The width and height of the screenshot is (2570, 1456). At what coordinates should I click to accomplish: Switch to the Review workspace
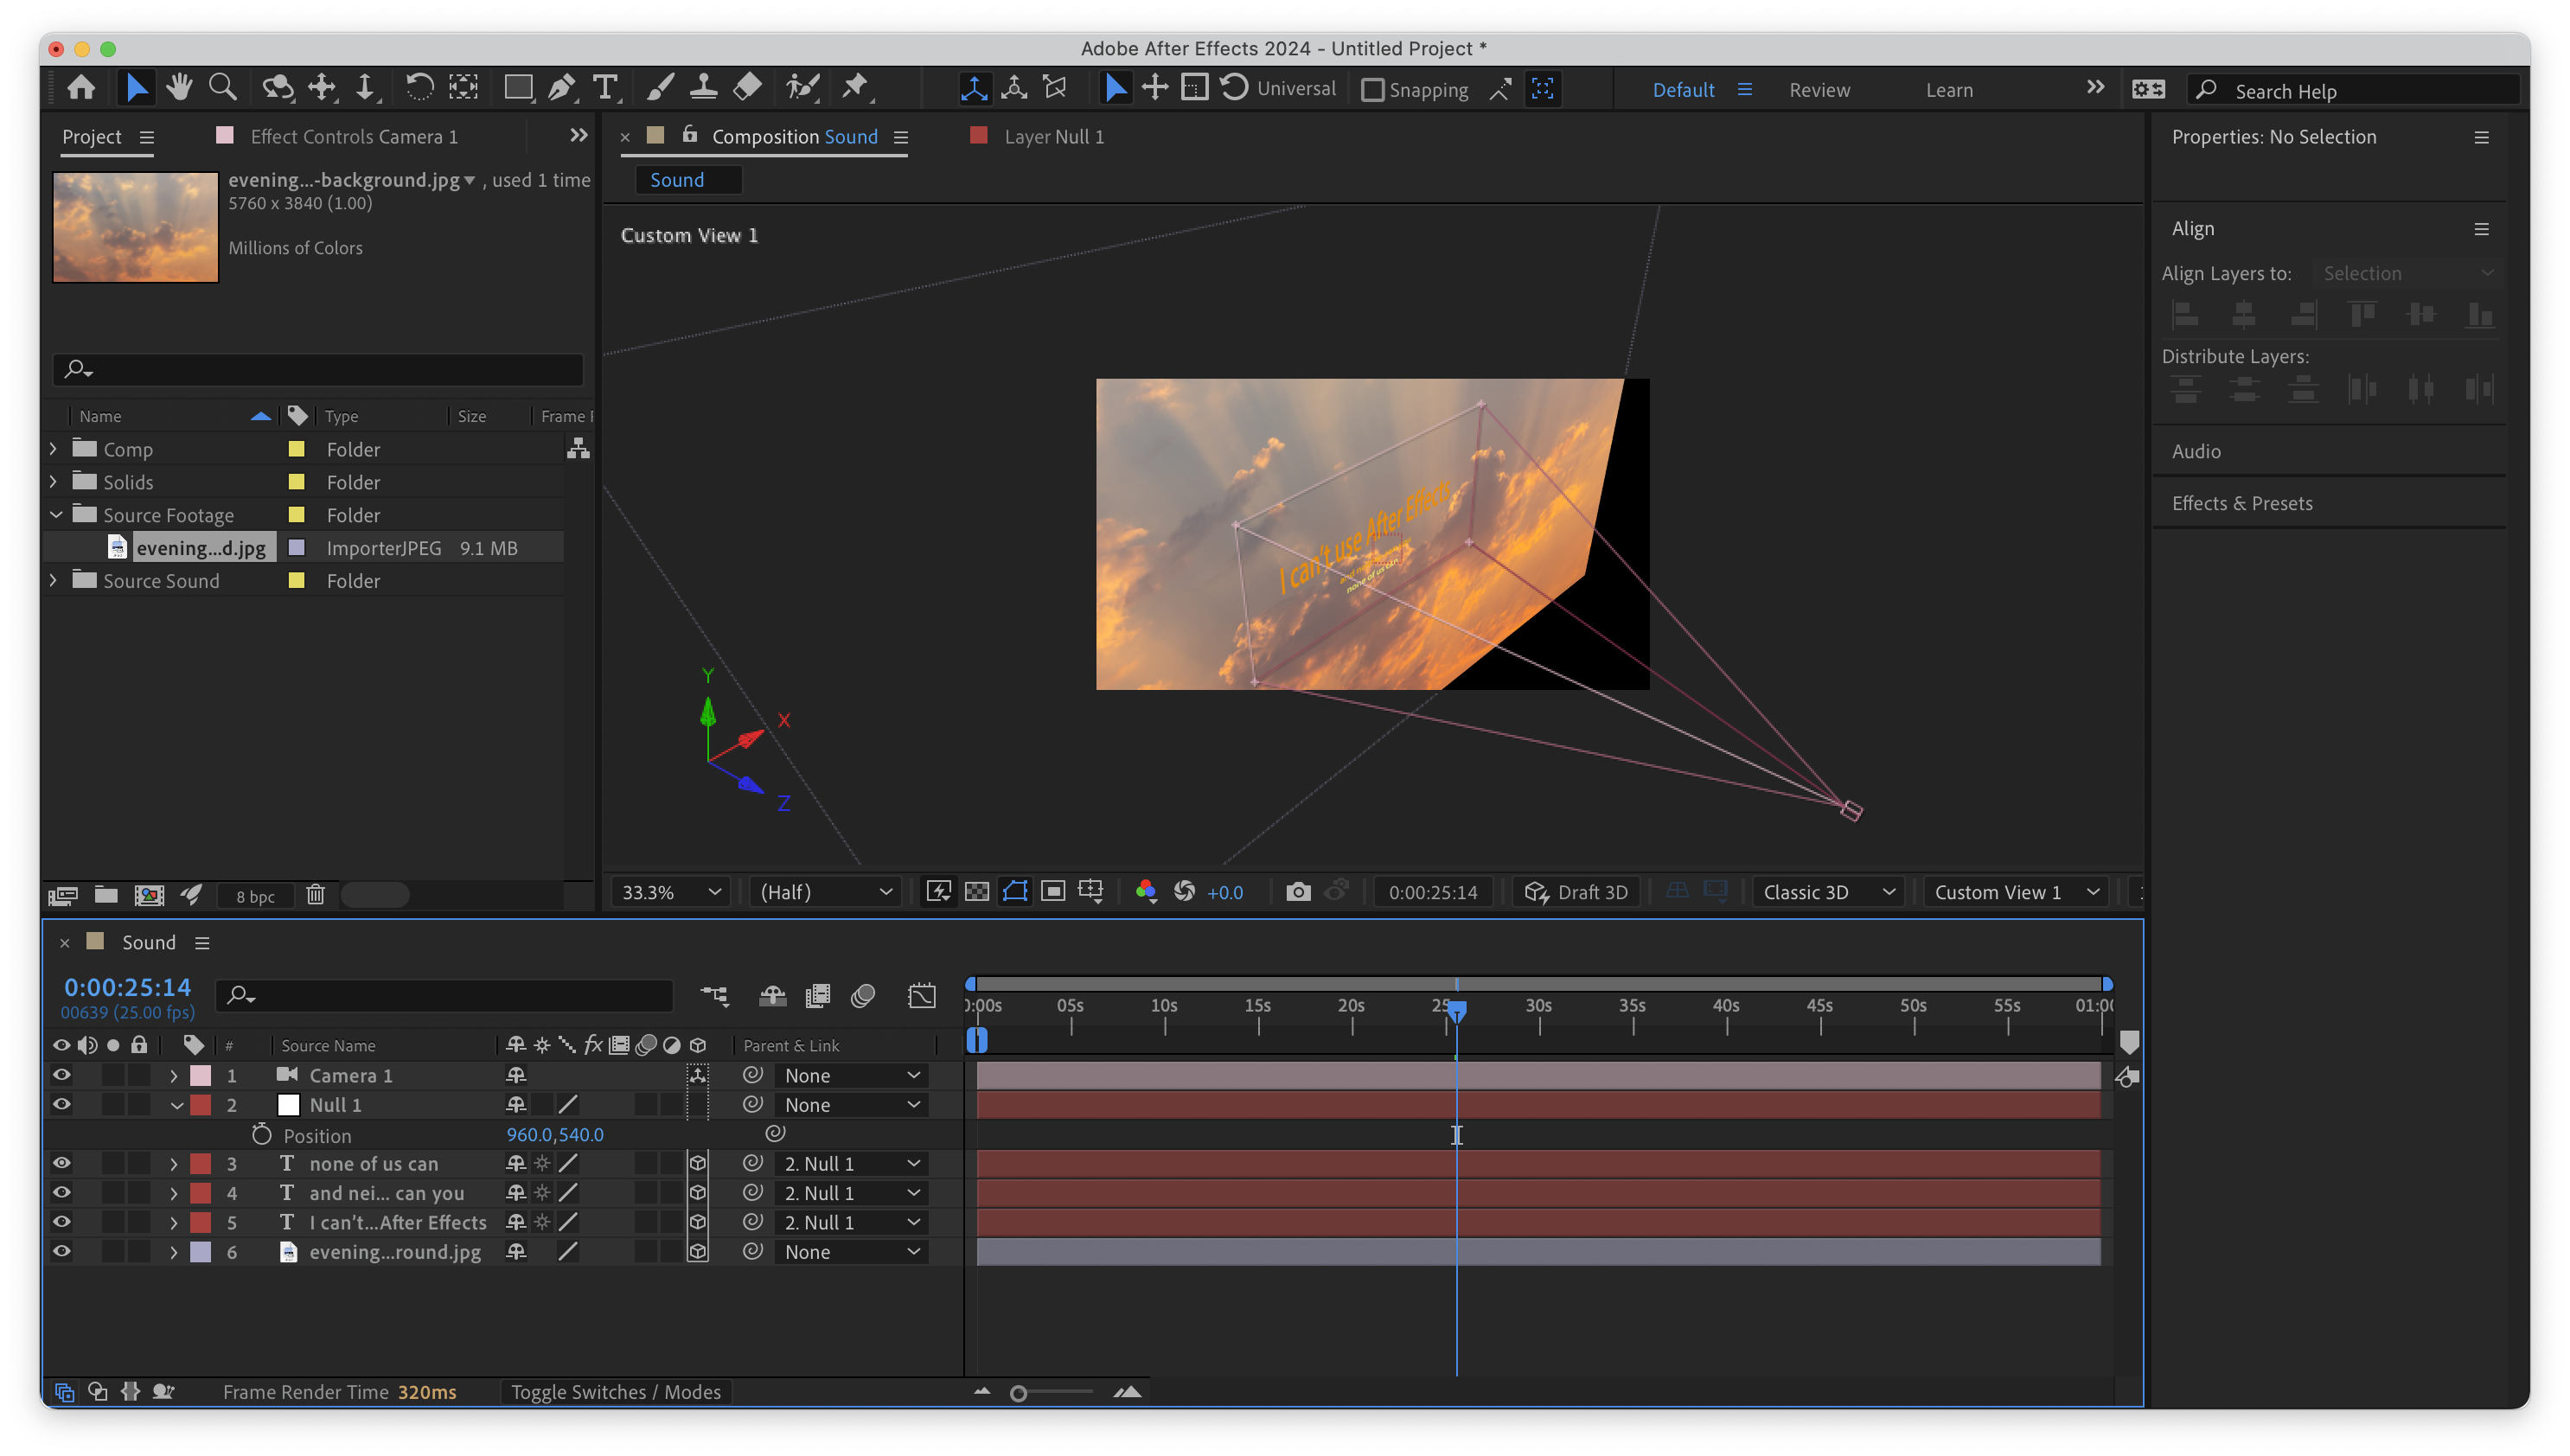pyautogui.click(x=1819, y=90)
